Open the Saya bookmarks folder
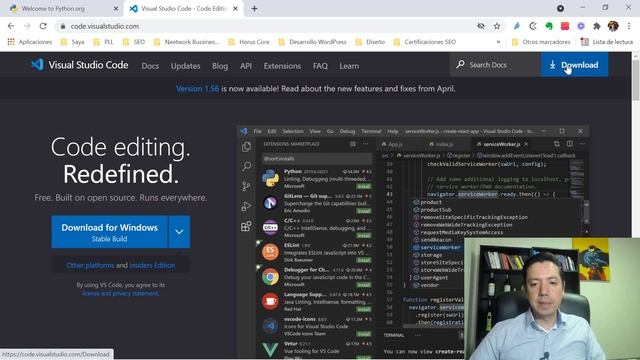The width and height of the screenshot is (640, 360). [72, 42]
